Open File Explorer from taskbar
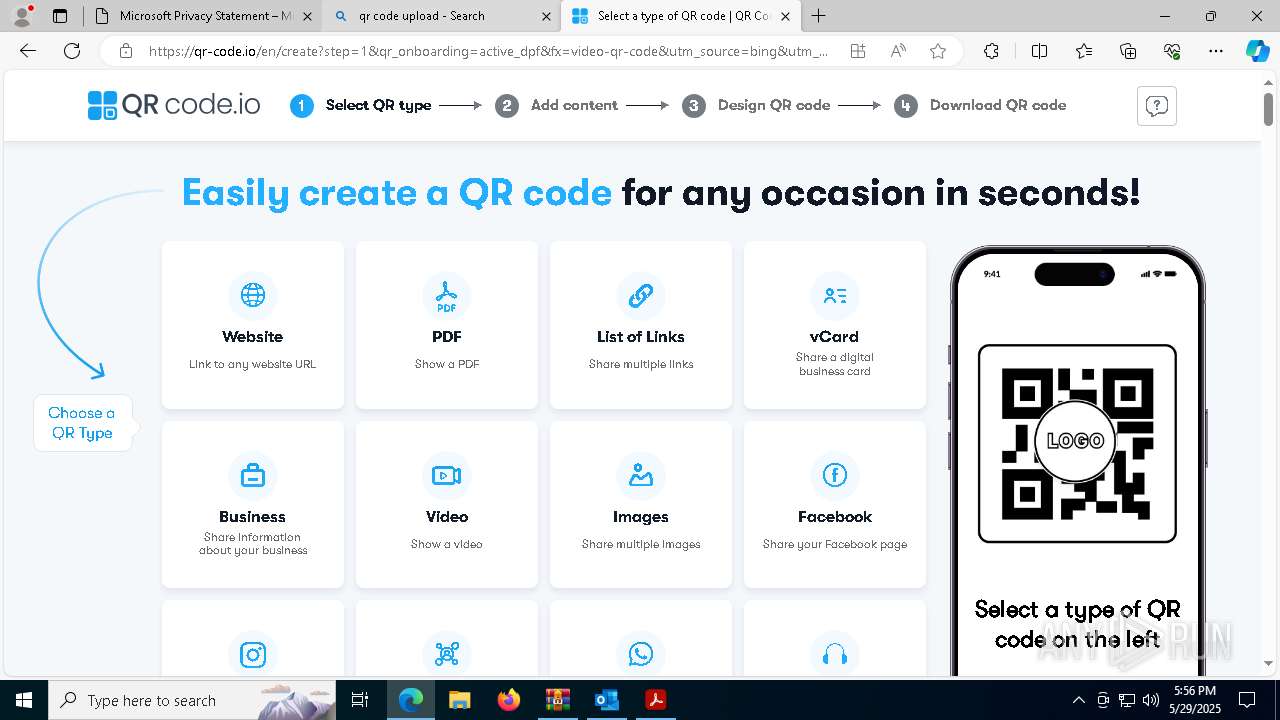 [459, 700]
